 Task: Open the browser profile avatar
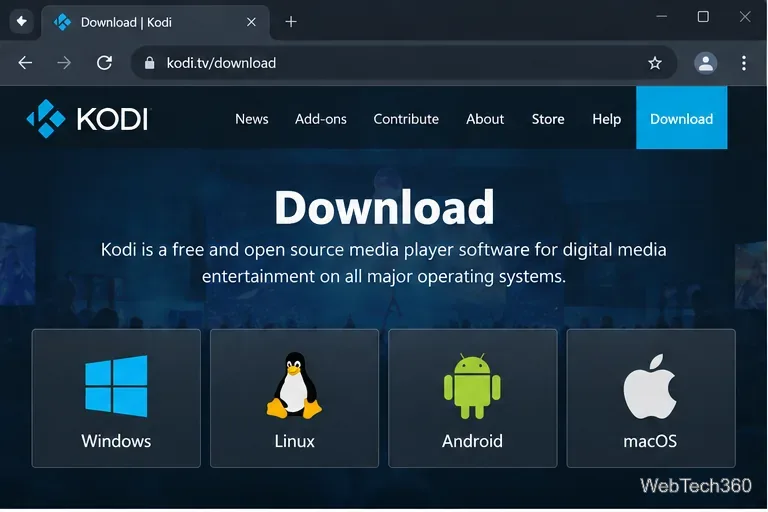point(705,63)
